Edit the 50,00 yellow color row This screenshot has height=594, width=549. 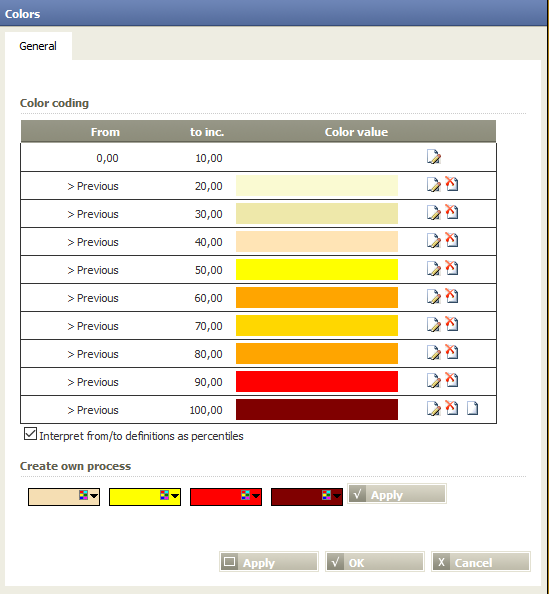434,268
